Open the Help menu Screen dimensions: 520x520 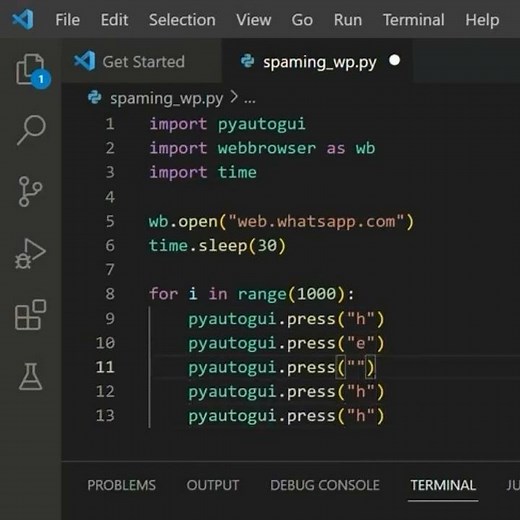[x=482, y=20]
